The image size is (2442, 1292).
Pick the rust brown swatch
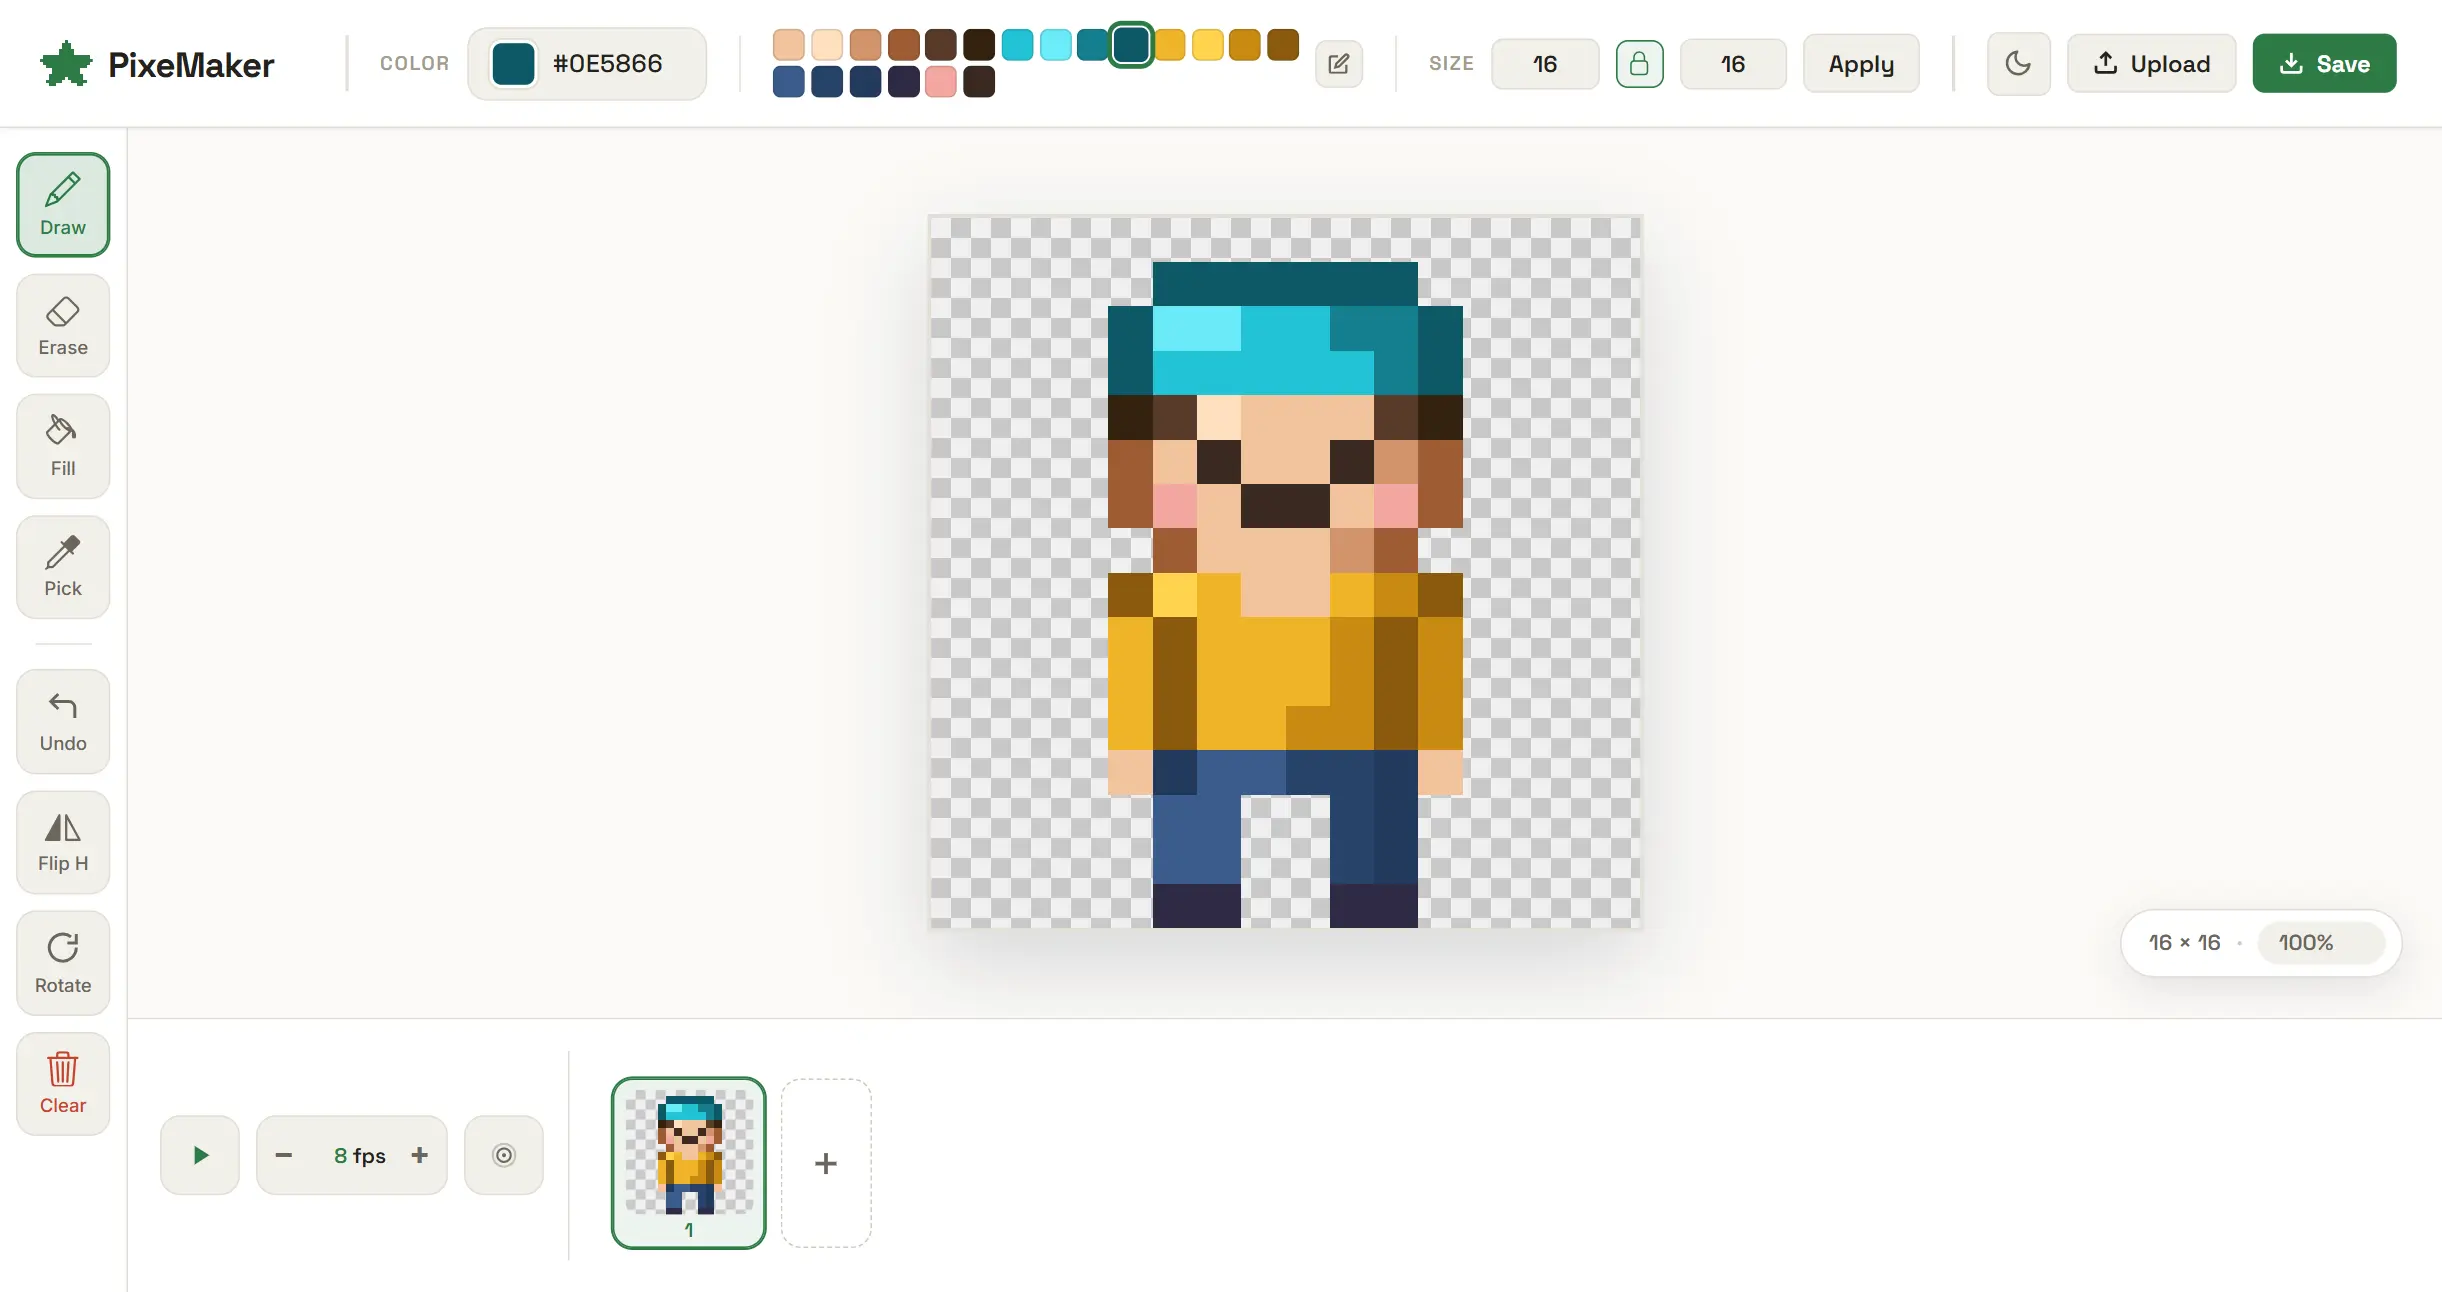[x=903, y=45]
